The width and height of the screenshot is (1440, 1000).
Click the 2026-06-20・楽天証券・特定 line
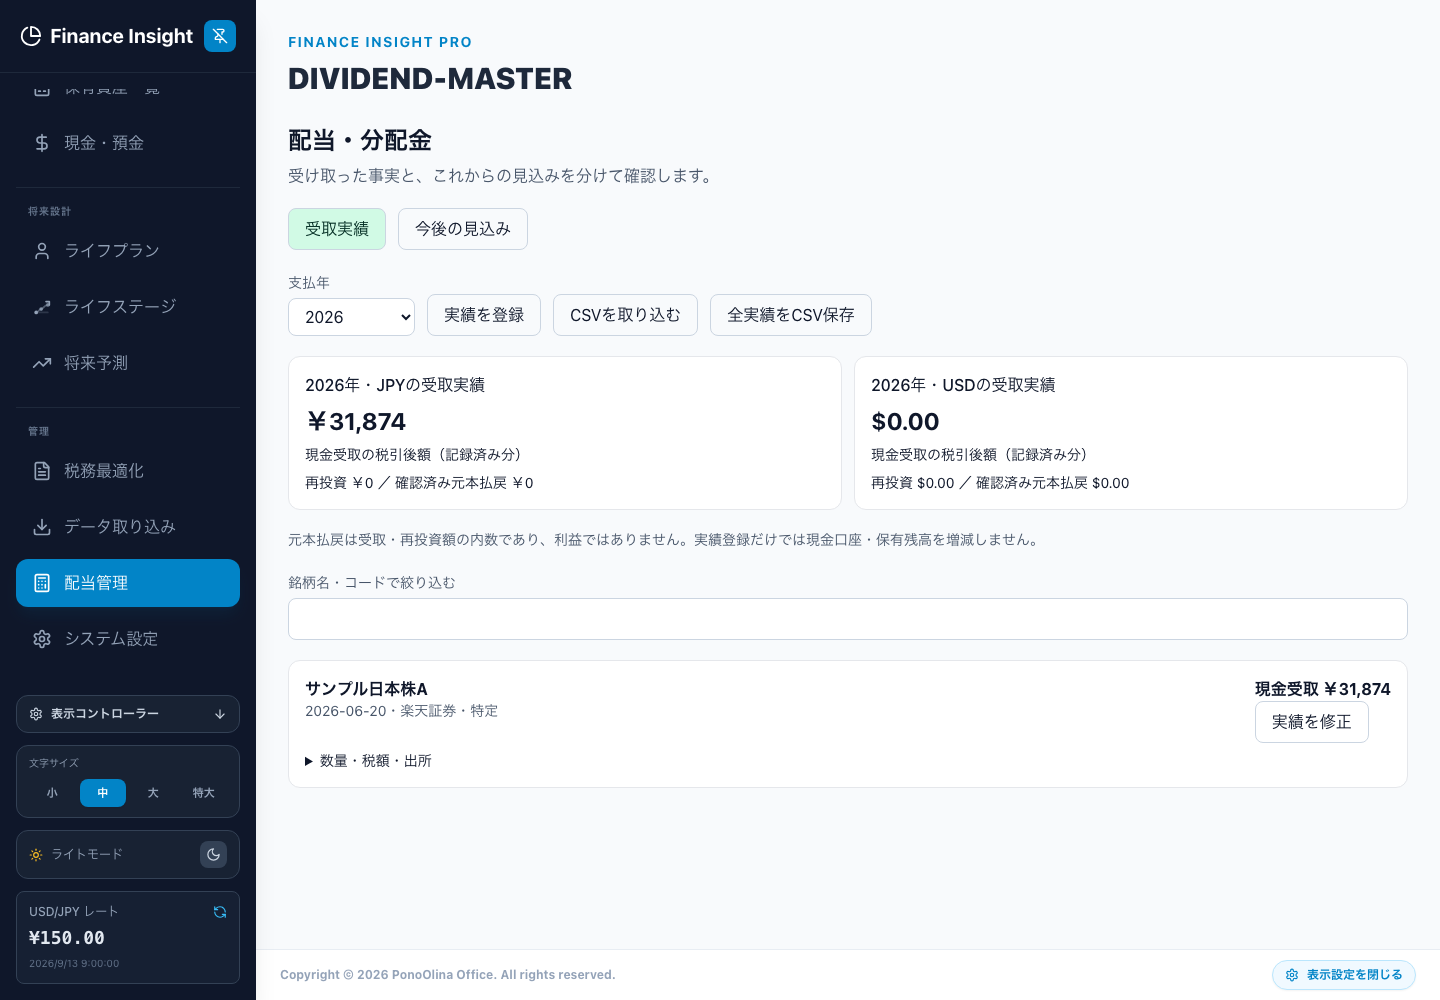pyautogui.click(x=401, y=711)
